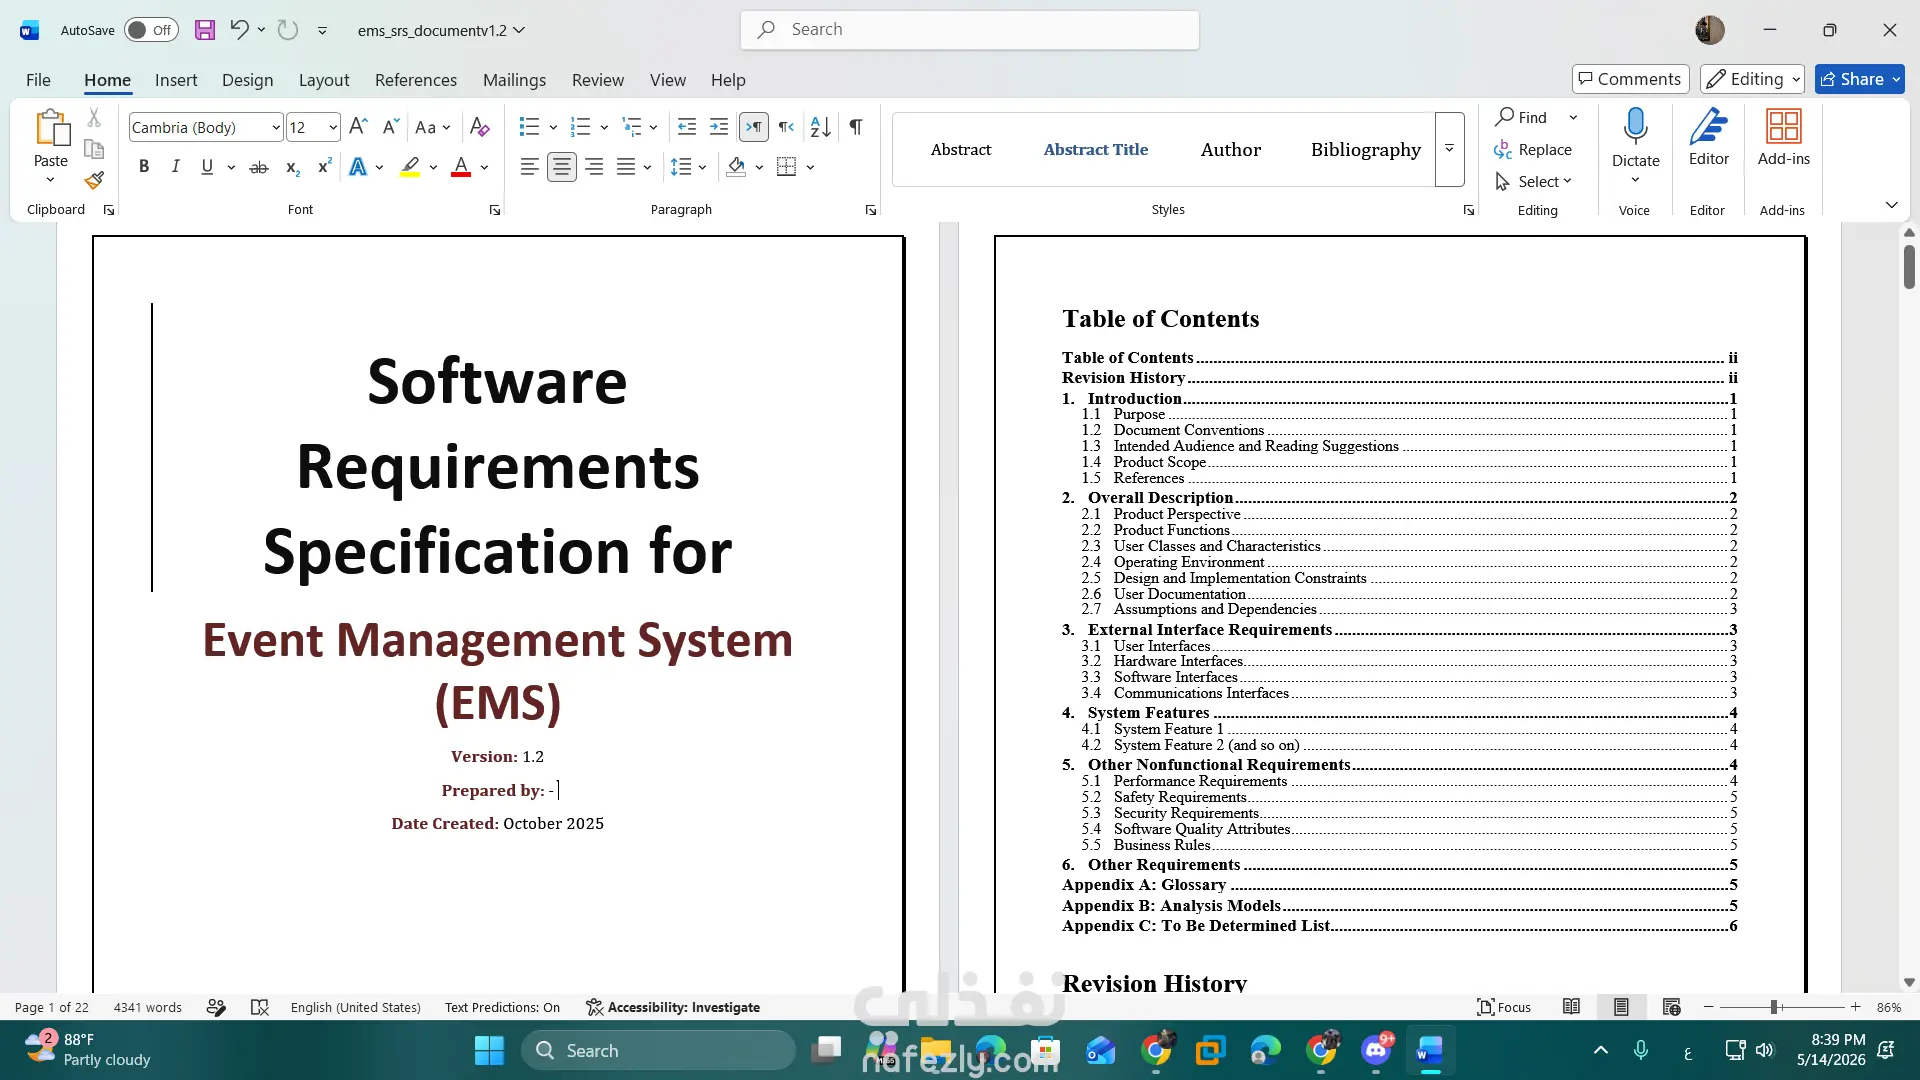1920x1080 pixels.
Task: Open the Comments pane
Action: click(1630, 79)
